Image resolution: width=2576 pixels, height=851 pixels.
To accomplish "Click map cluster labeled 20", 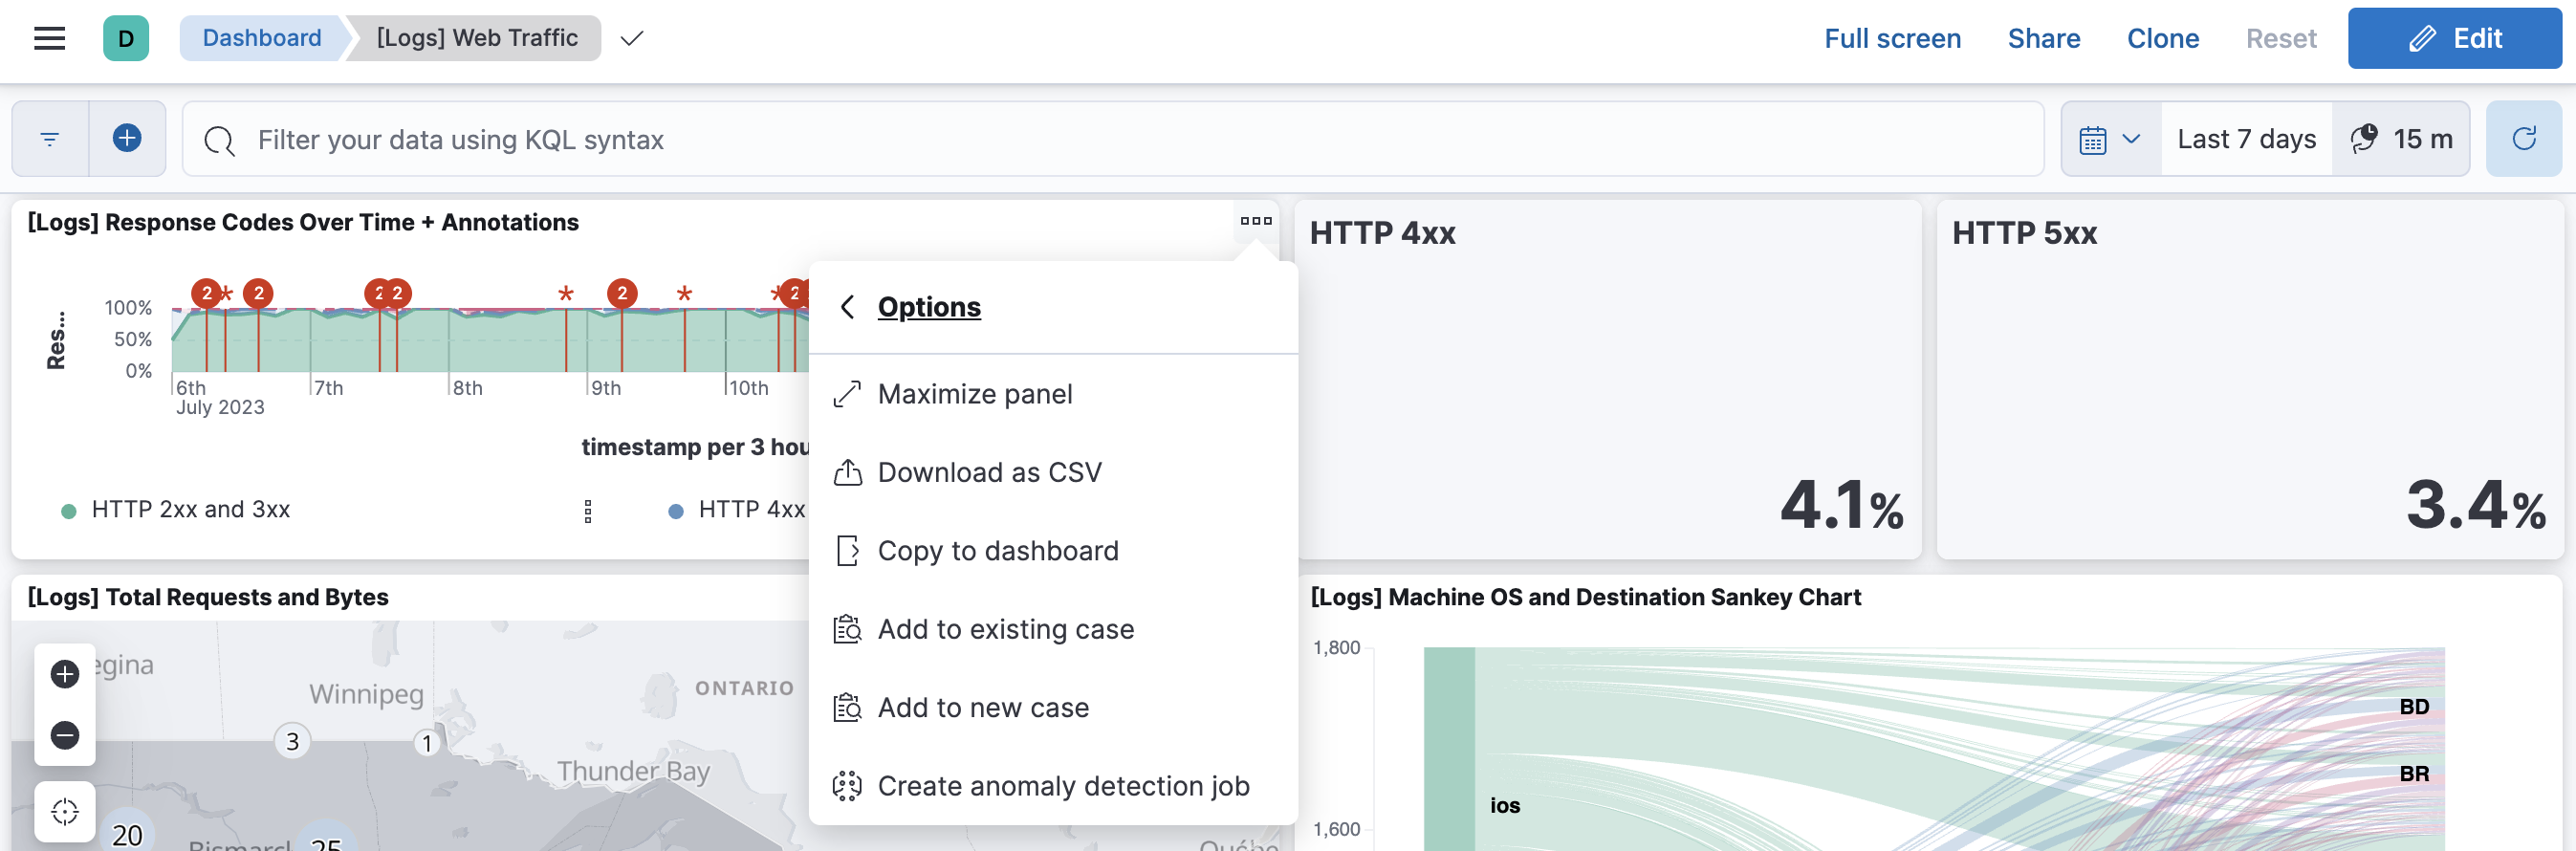I will coord(127,833).
